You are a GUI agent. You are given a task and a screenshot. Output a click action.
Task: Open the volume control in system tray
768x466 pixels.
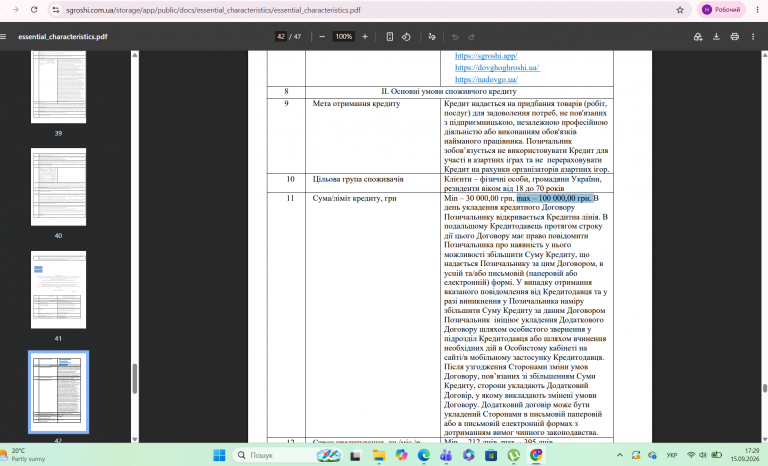[x=703, y=455]
